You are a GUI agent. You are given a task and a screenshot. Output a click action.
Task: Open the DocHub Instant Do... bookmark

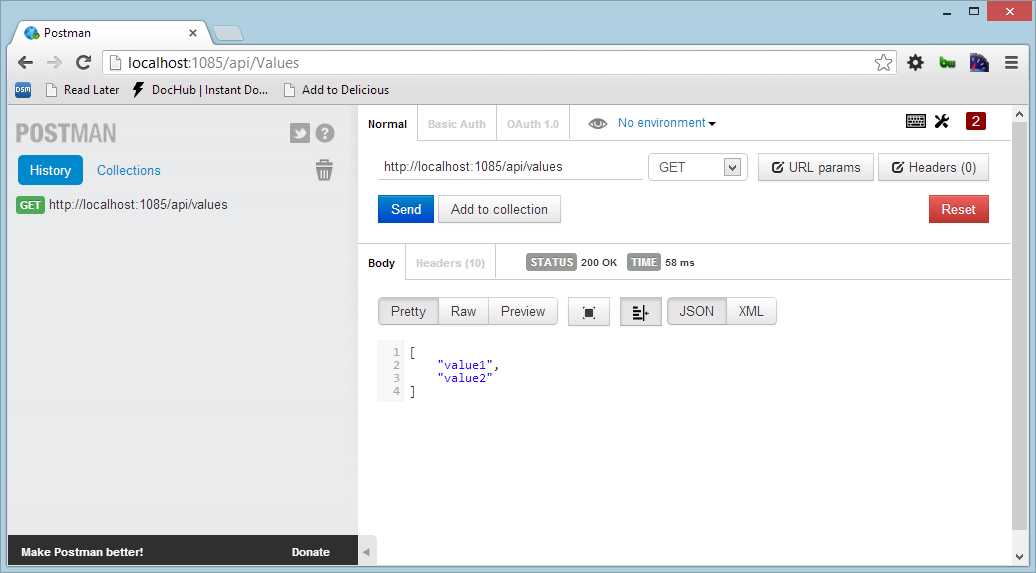point(200,90)
